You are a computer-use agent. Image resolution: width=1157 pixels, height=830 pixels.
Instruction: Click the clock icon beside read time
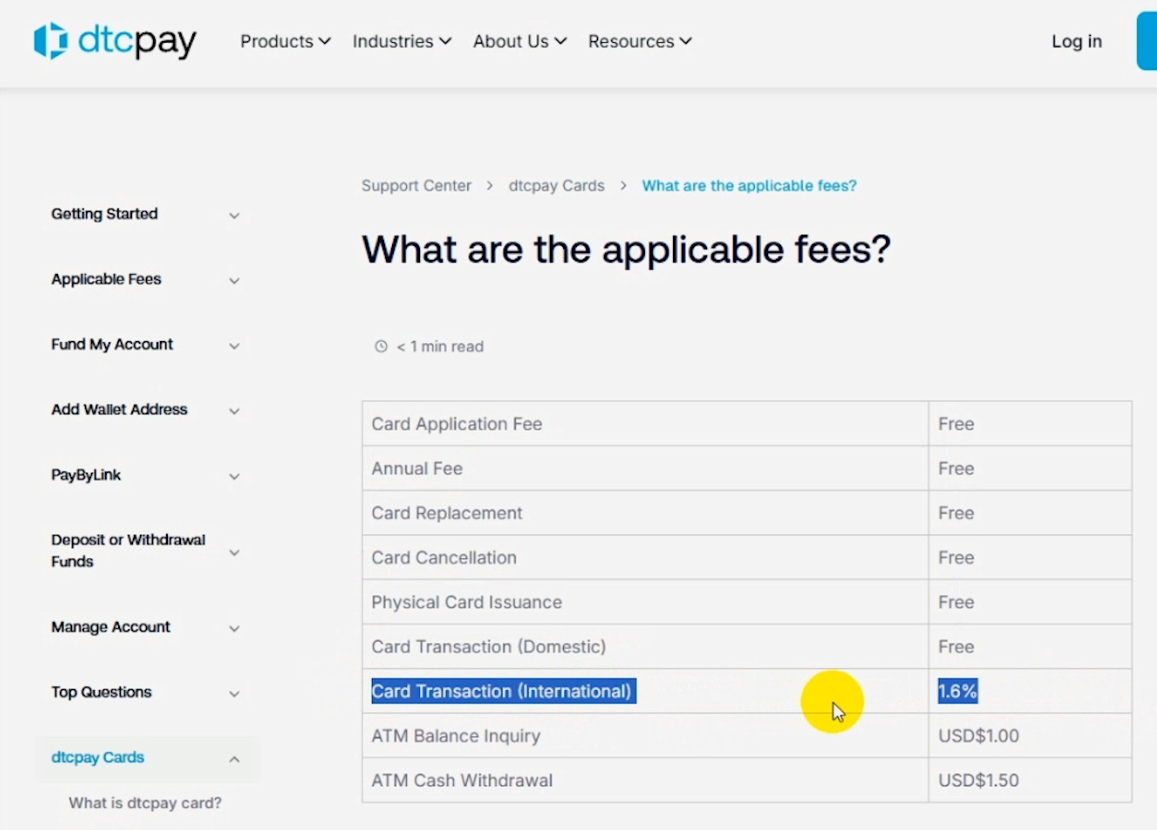[x=381, y=347]
